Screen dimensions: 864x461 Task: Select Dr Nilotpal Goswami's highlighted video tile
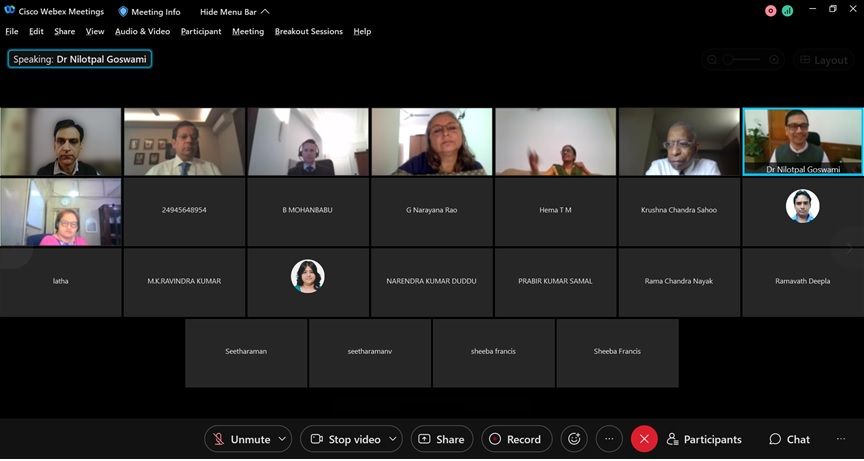point(803,142)
